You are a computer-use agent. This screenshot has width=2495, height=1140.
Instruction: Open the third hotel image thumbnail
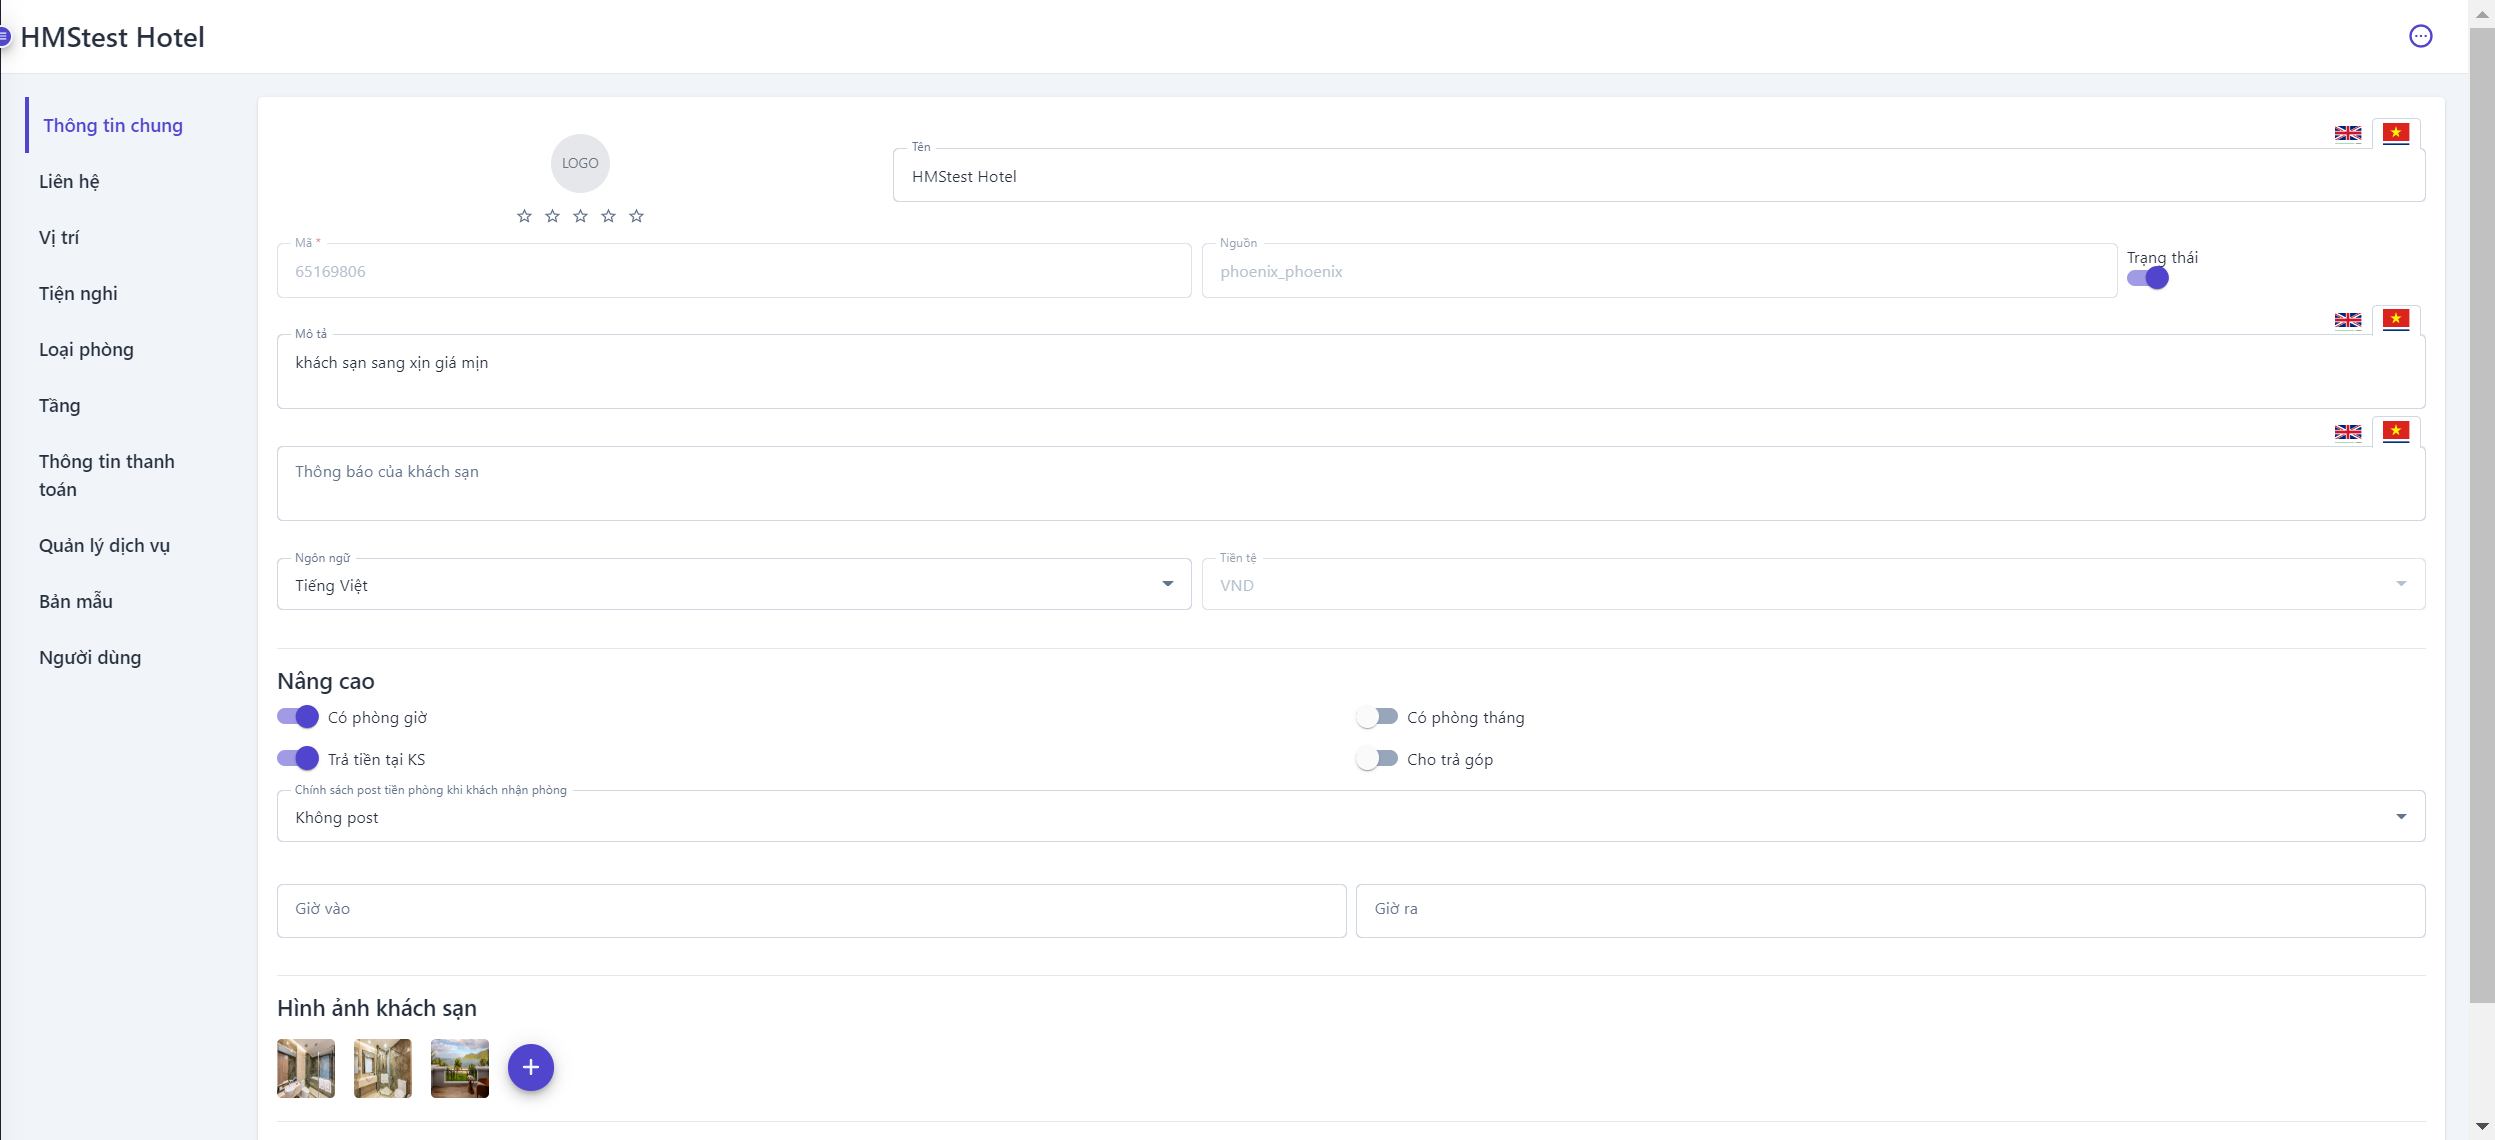459,1068
